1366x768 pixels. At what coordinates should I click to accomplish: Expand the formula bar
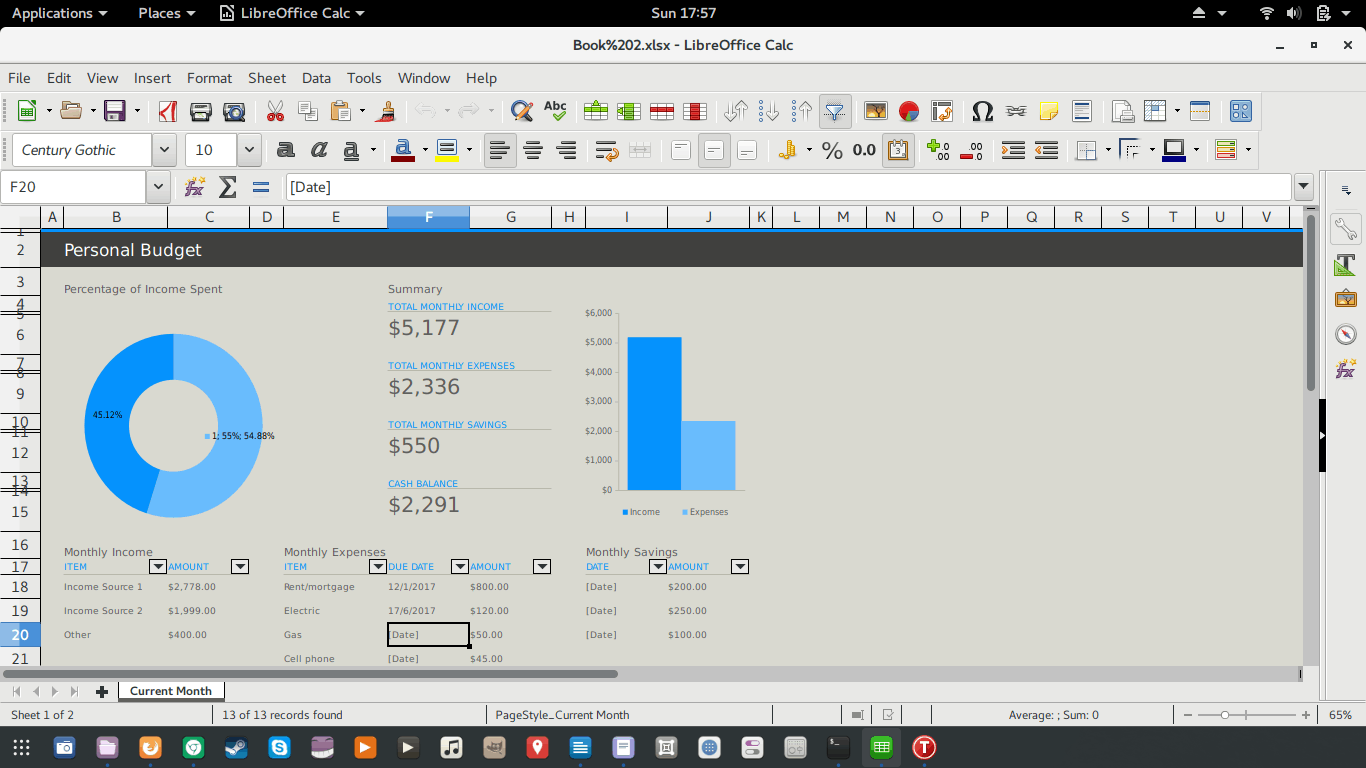click(1304, 187)
